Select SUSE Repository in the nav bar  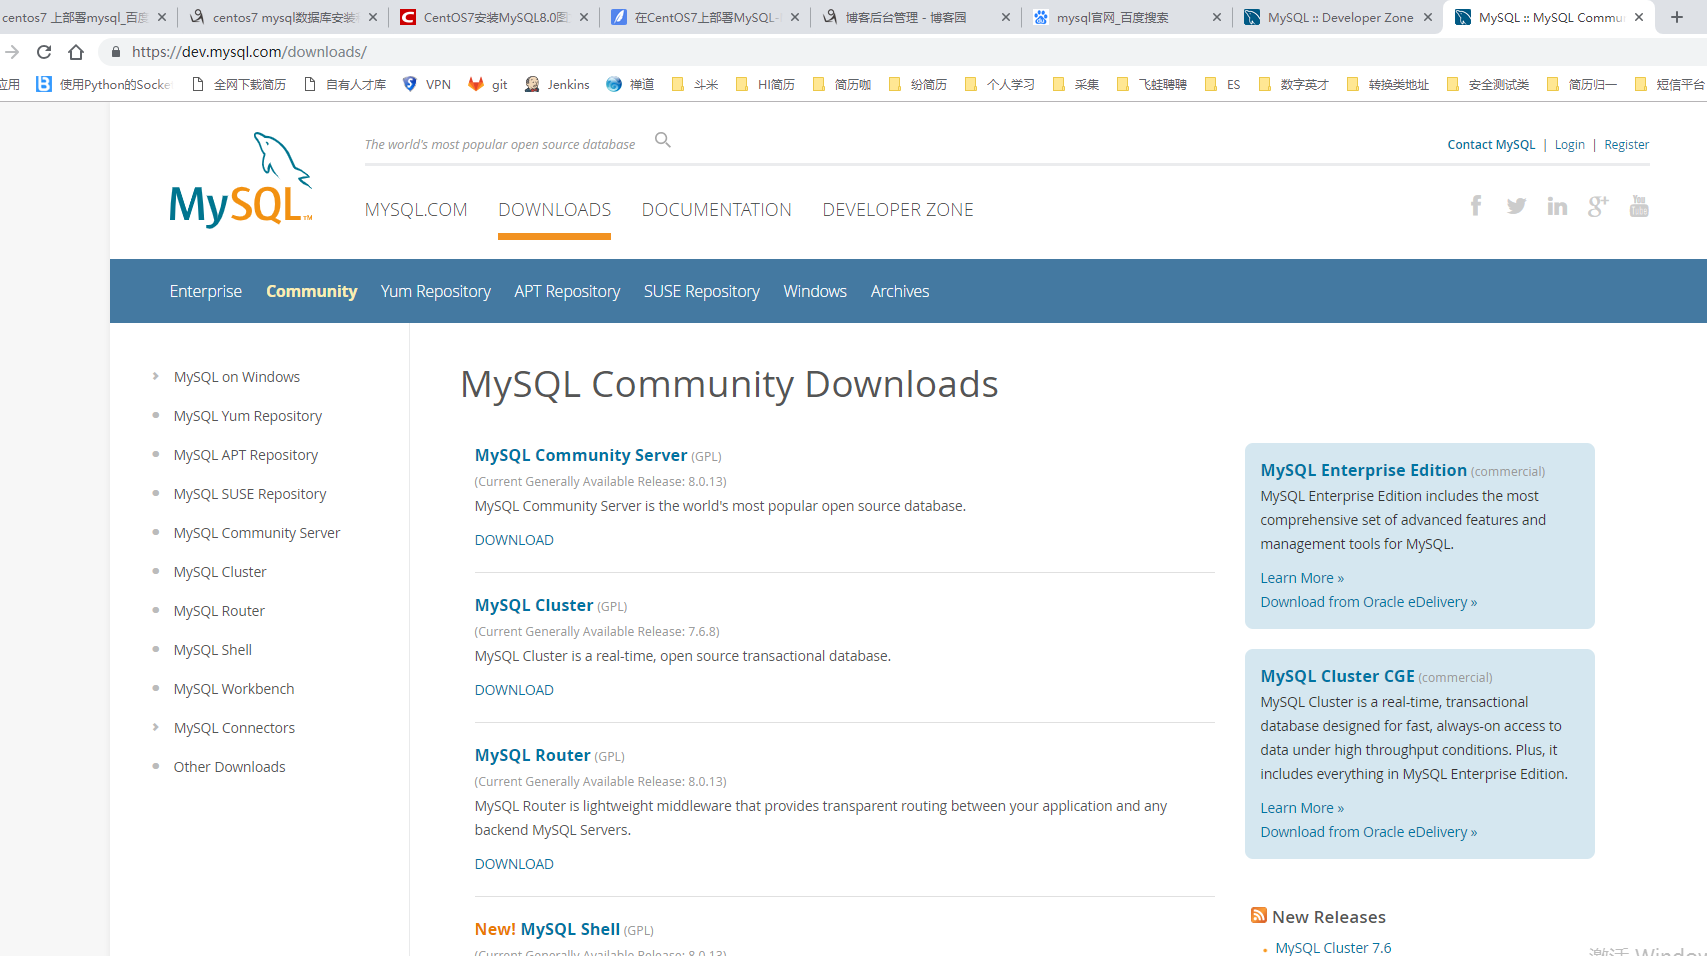702,291
